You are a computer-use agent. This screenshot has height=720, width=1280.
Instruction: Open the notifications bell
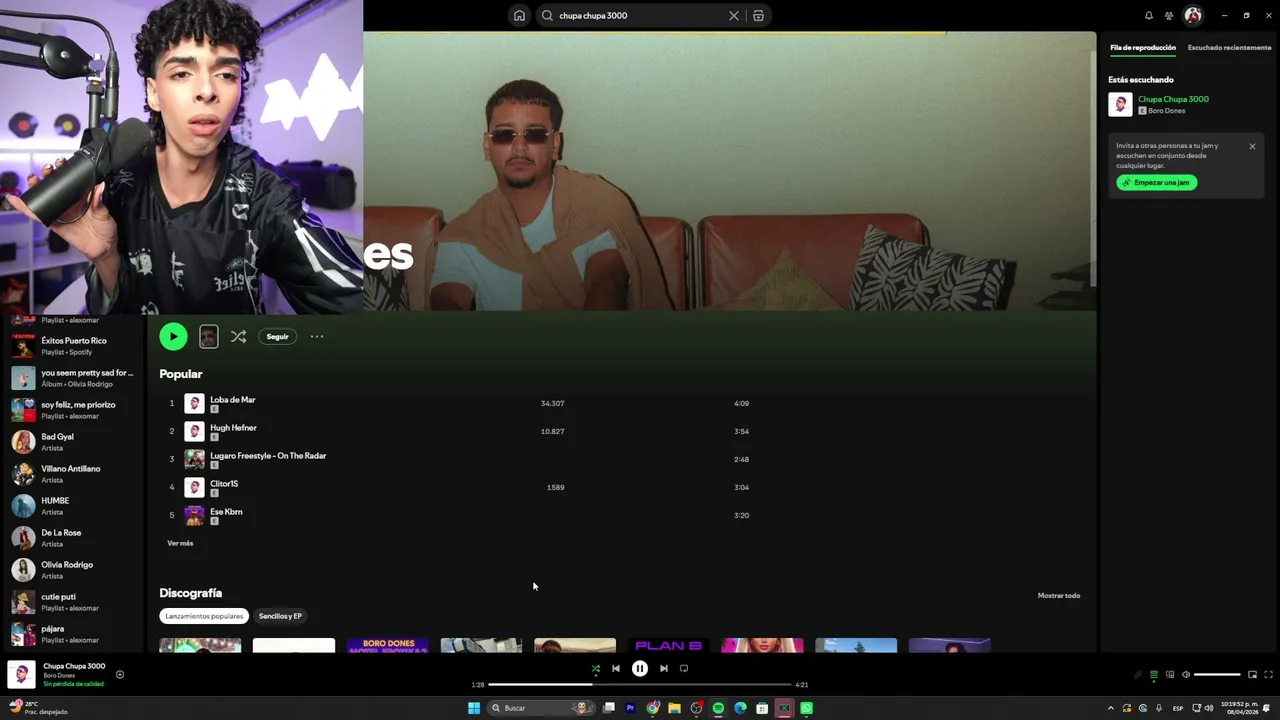tap(1149, 16)
